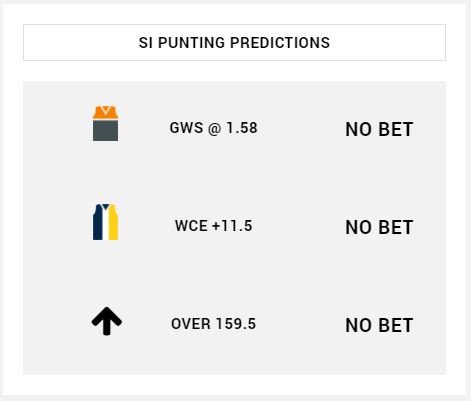Click NO BET beside WCE +11.5
Screen dimensions: 471x401
pyautogui.click(x=379, y=227)
